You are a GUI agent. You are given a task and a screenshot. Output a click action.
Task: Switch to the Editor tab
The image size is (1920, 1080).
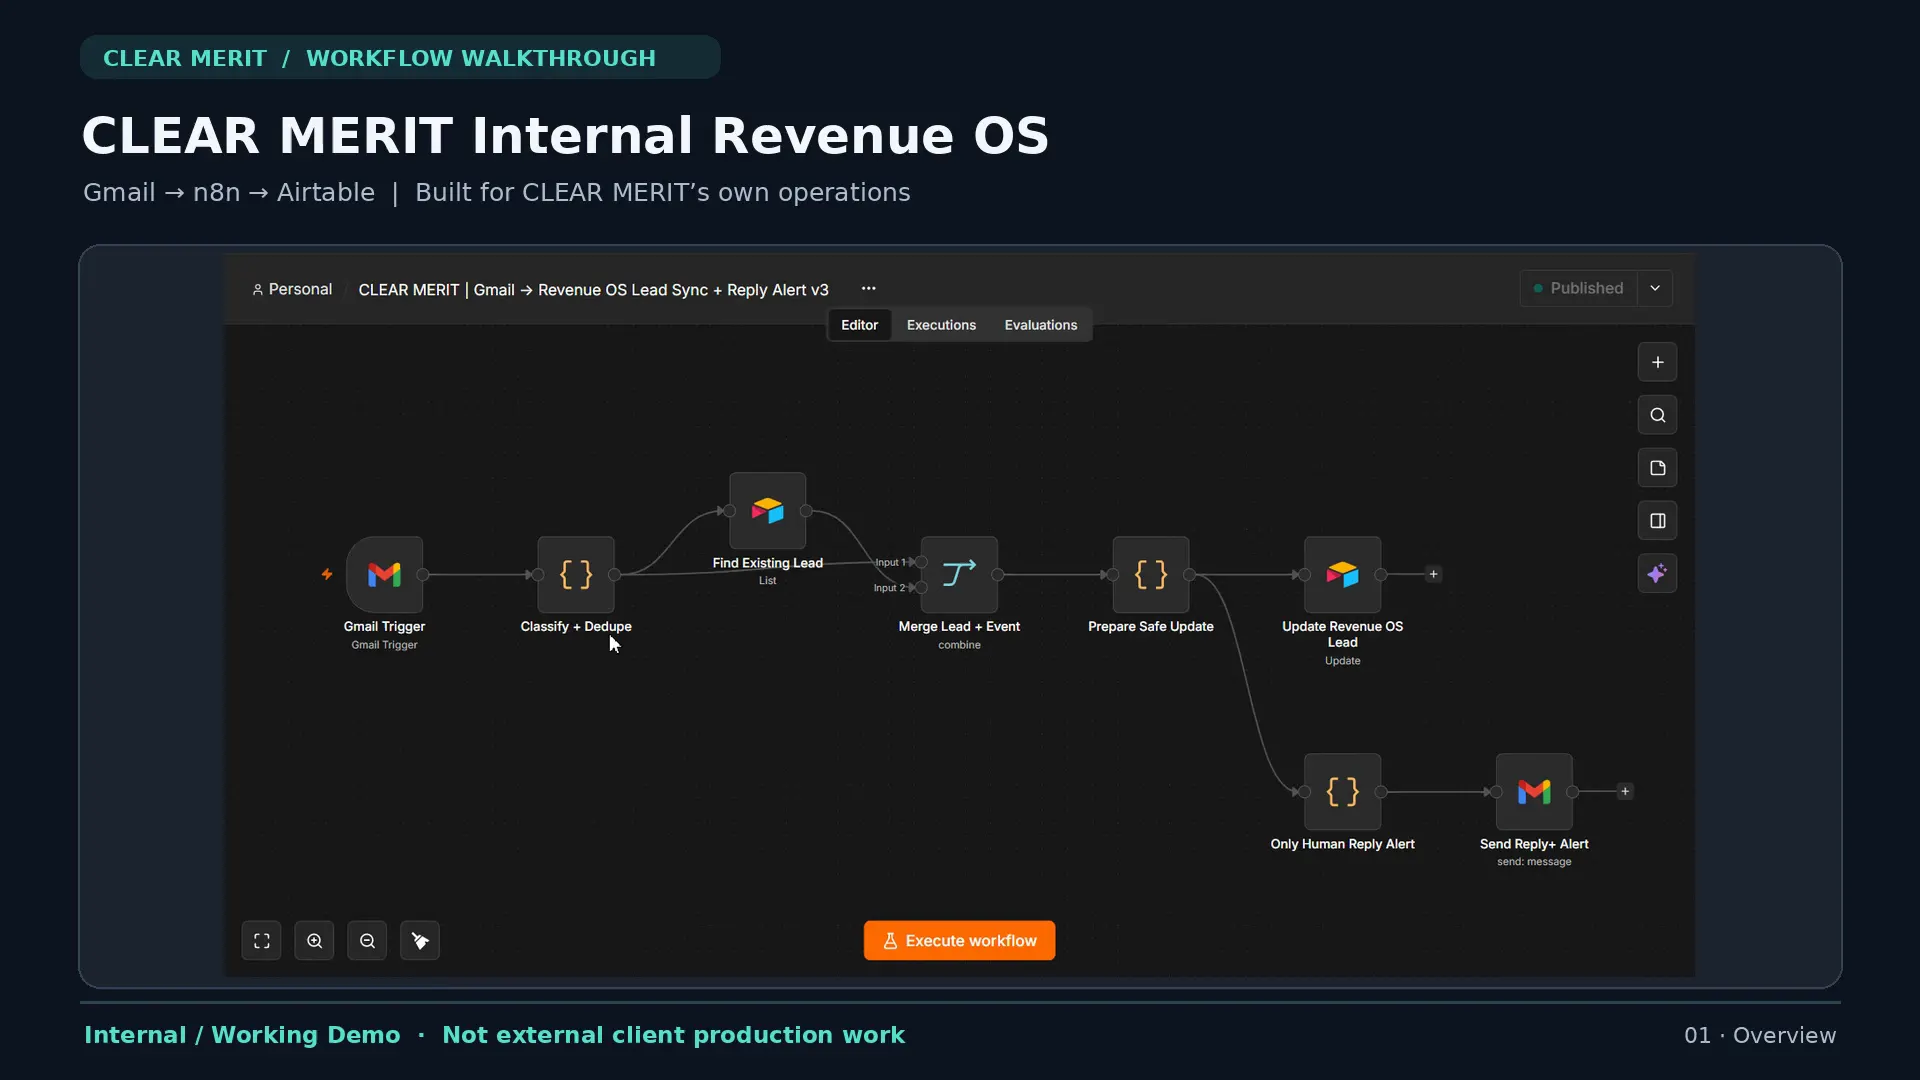tap(859, 325)
